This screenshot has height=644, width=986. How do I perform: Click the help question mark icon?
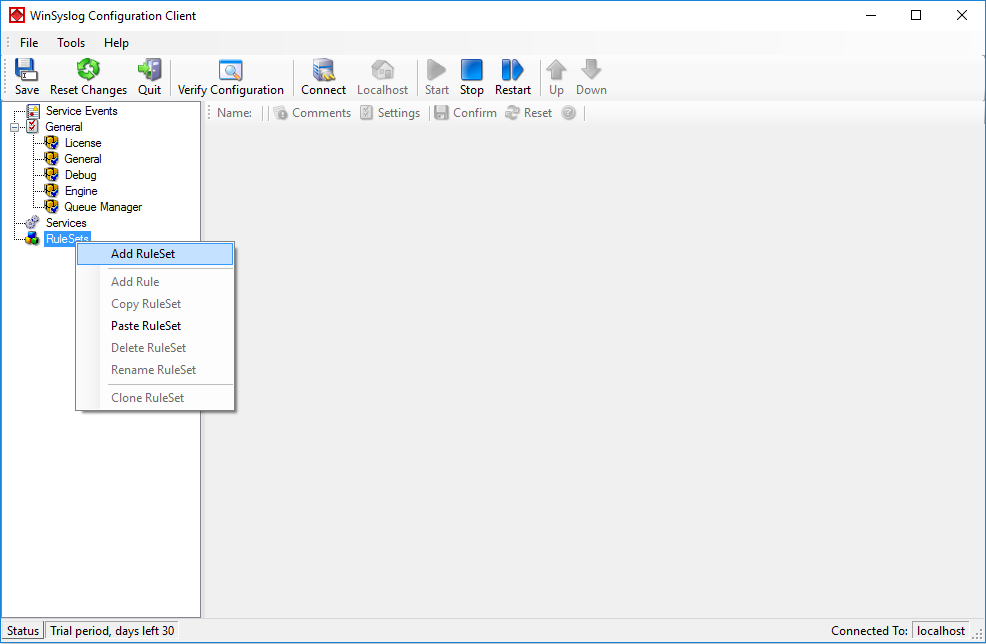568,113
